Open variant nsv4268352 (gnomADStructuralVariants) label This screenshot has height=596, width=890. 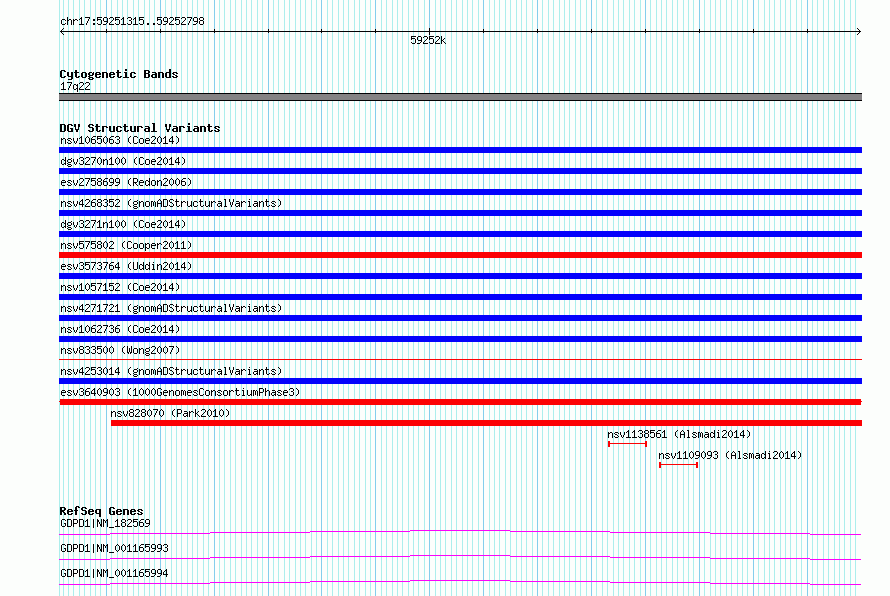click(x=171, y=203)
